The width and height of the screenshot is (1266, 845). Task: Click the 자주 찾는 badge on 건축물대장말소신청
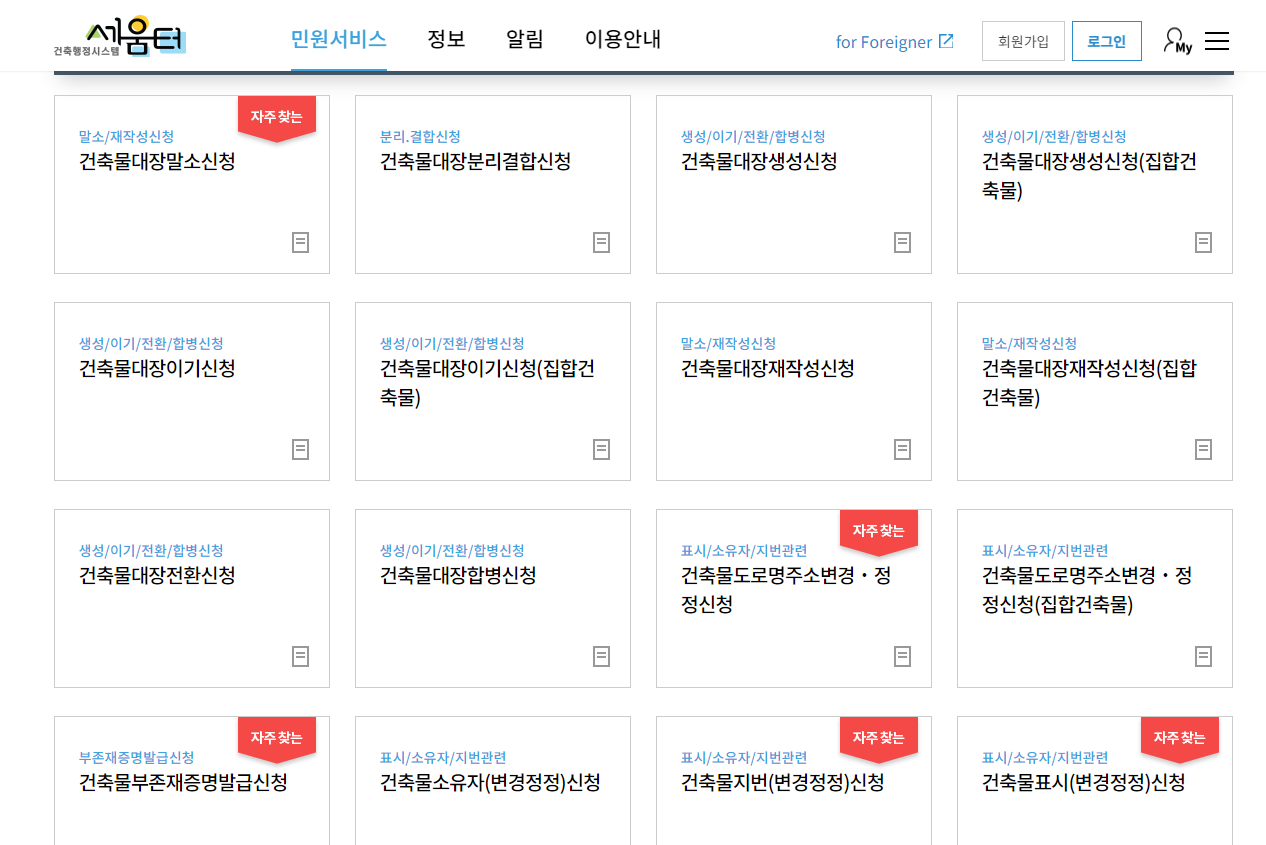276,117
